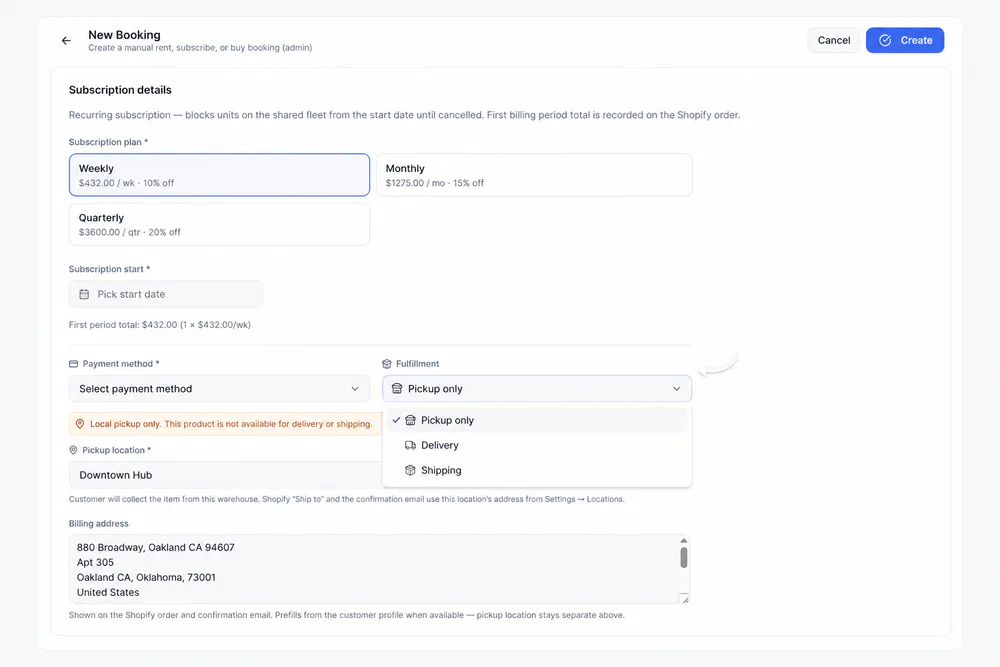The width and height of the screenshot is (1000, 667).
Task: Click the '$1275.00 / mo · 15% off' text
Action: click(434, 183)
